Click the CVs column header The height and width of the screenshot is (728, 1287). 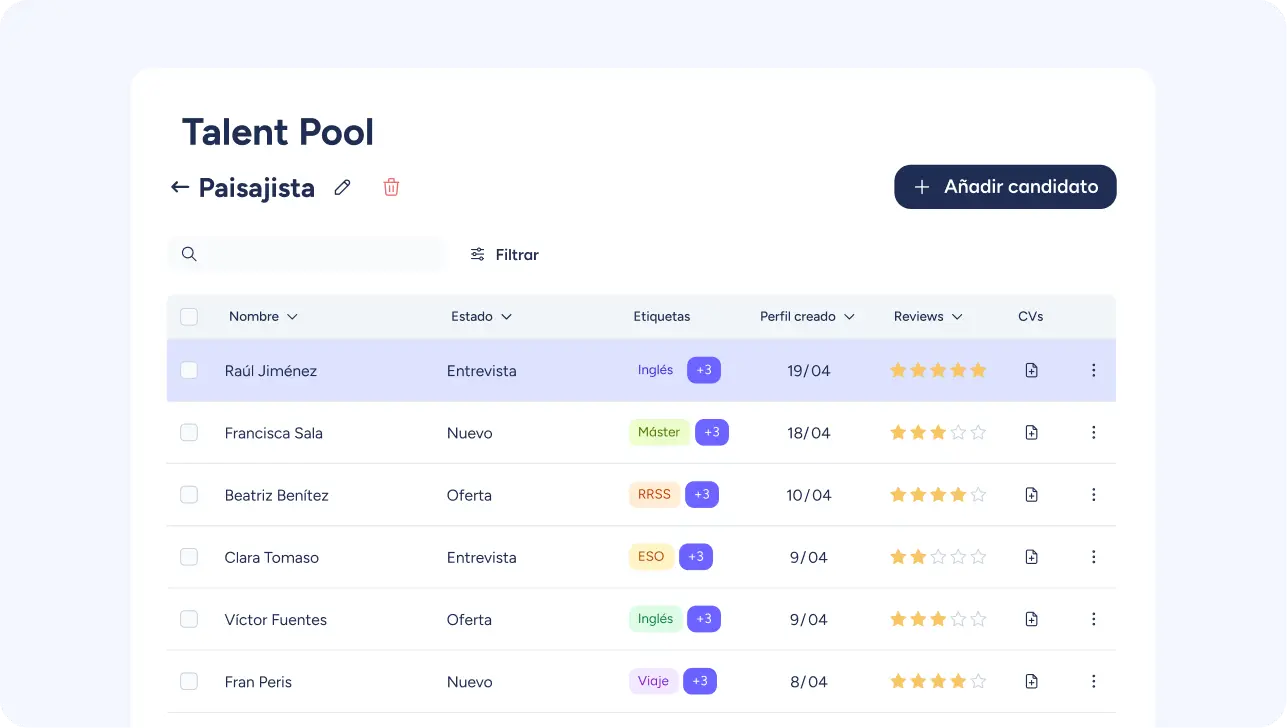point(1030,317)
